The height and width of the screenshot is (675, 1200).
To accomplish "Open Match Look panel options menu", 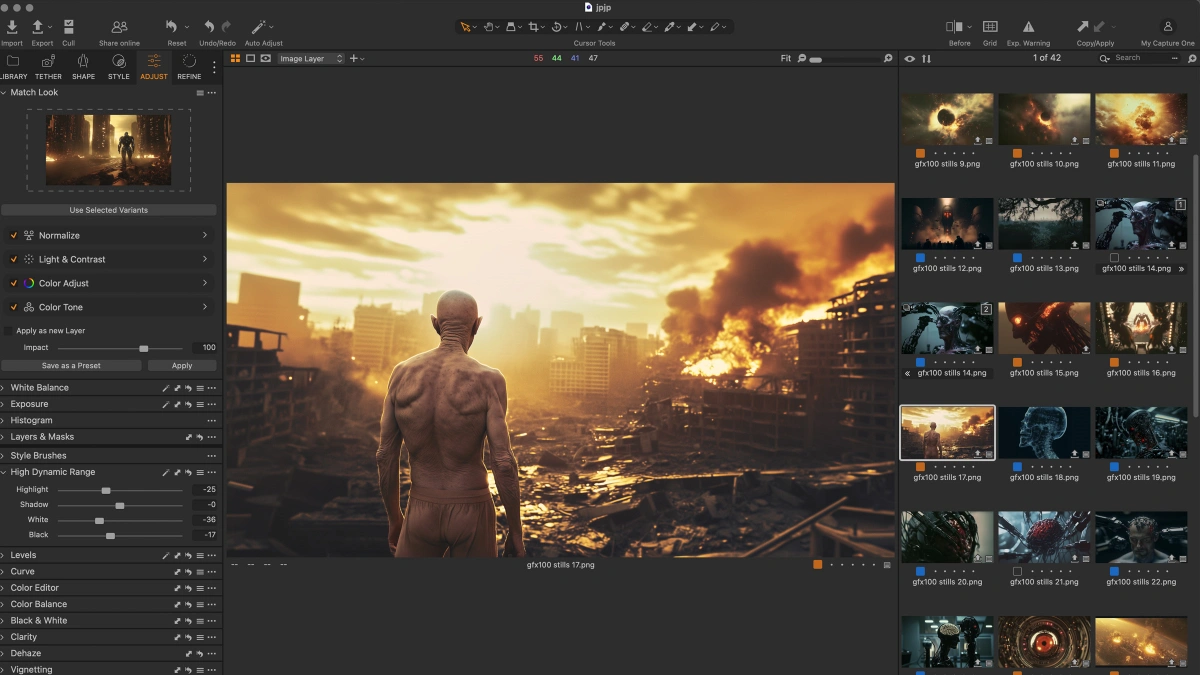I will pos(212,93).
